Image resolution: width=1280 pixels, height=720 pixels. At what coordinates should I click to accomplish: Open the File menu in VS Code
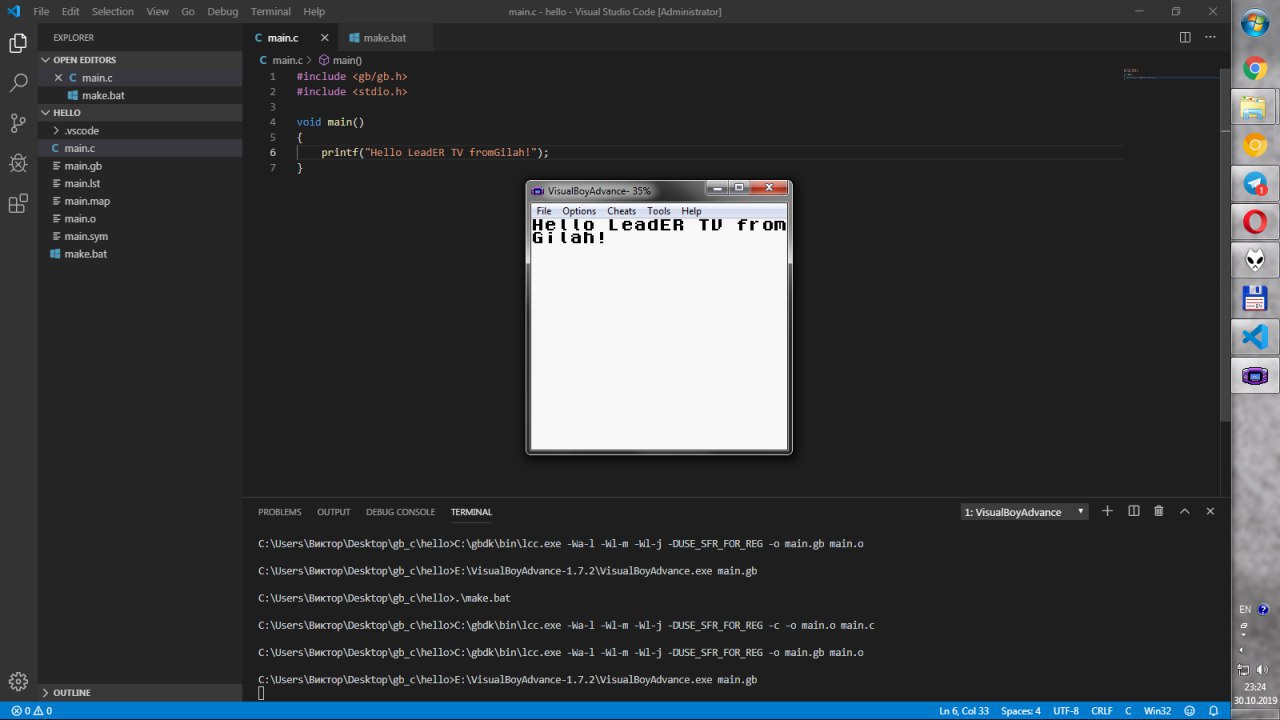[41, 11]
